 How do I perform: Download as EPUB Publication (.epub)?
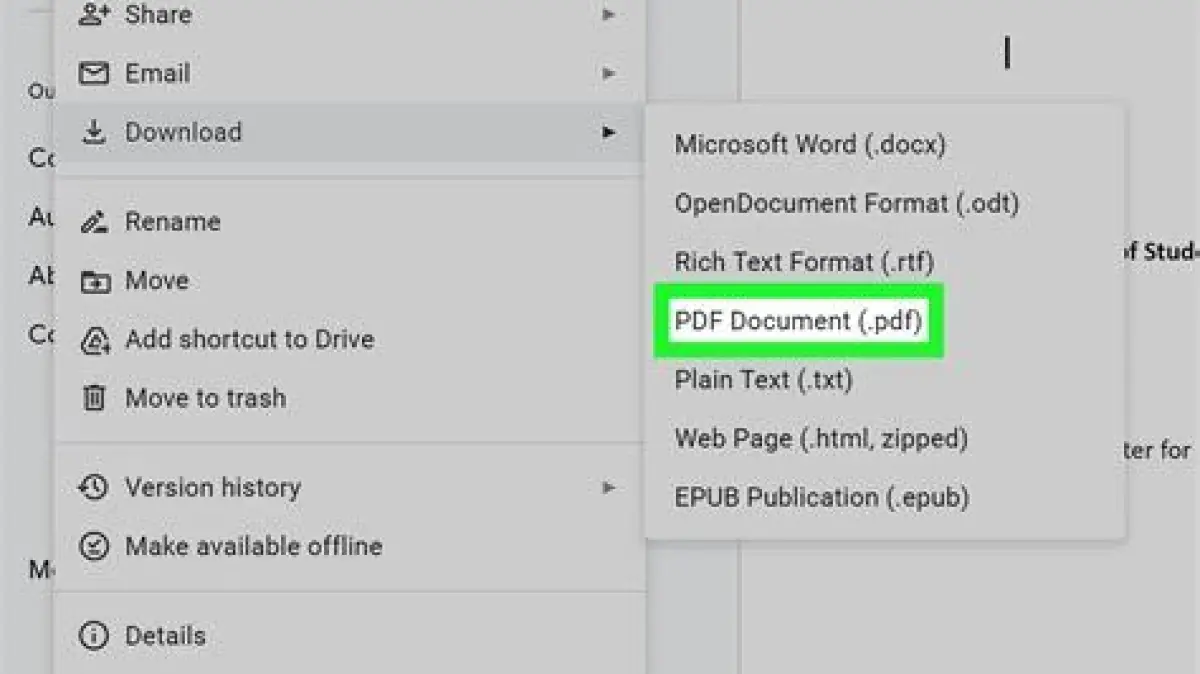(x=821, y=497)
